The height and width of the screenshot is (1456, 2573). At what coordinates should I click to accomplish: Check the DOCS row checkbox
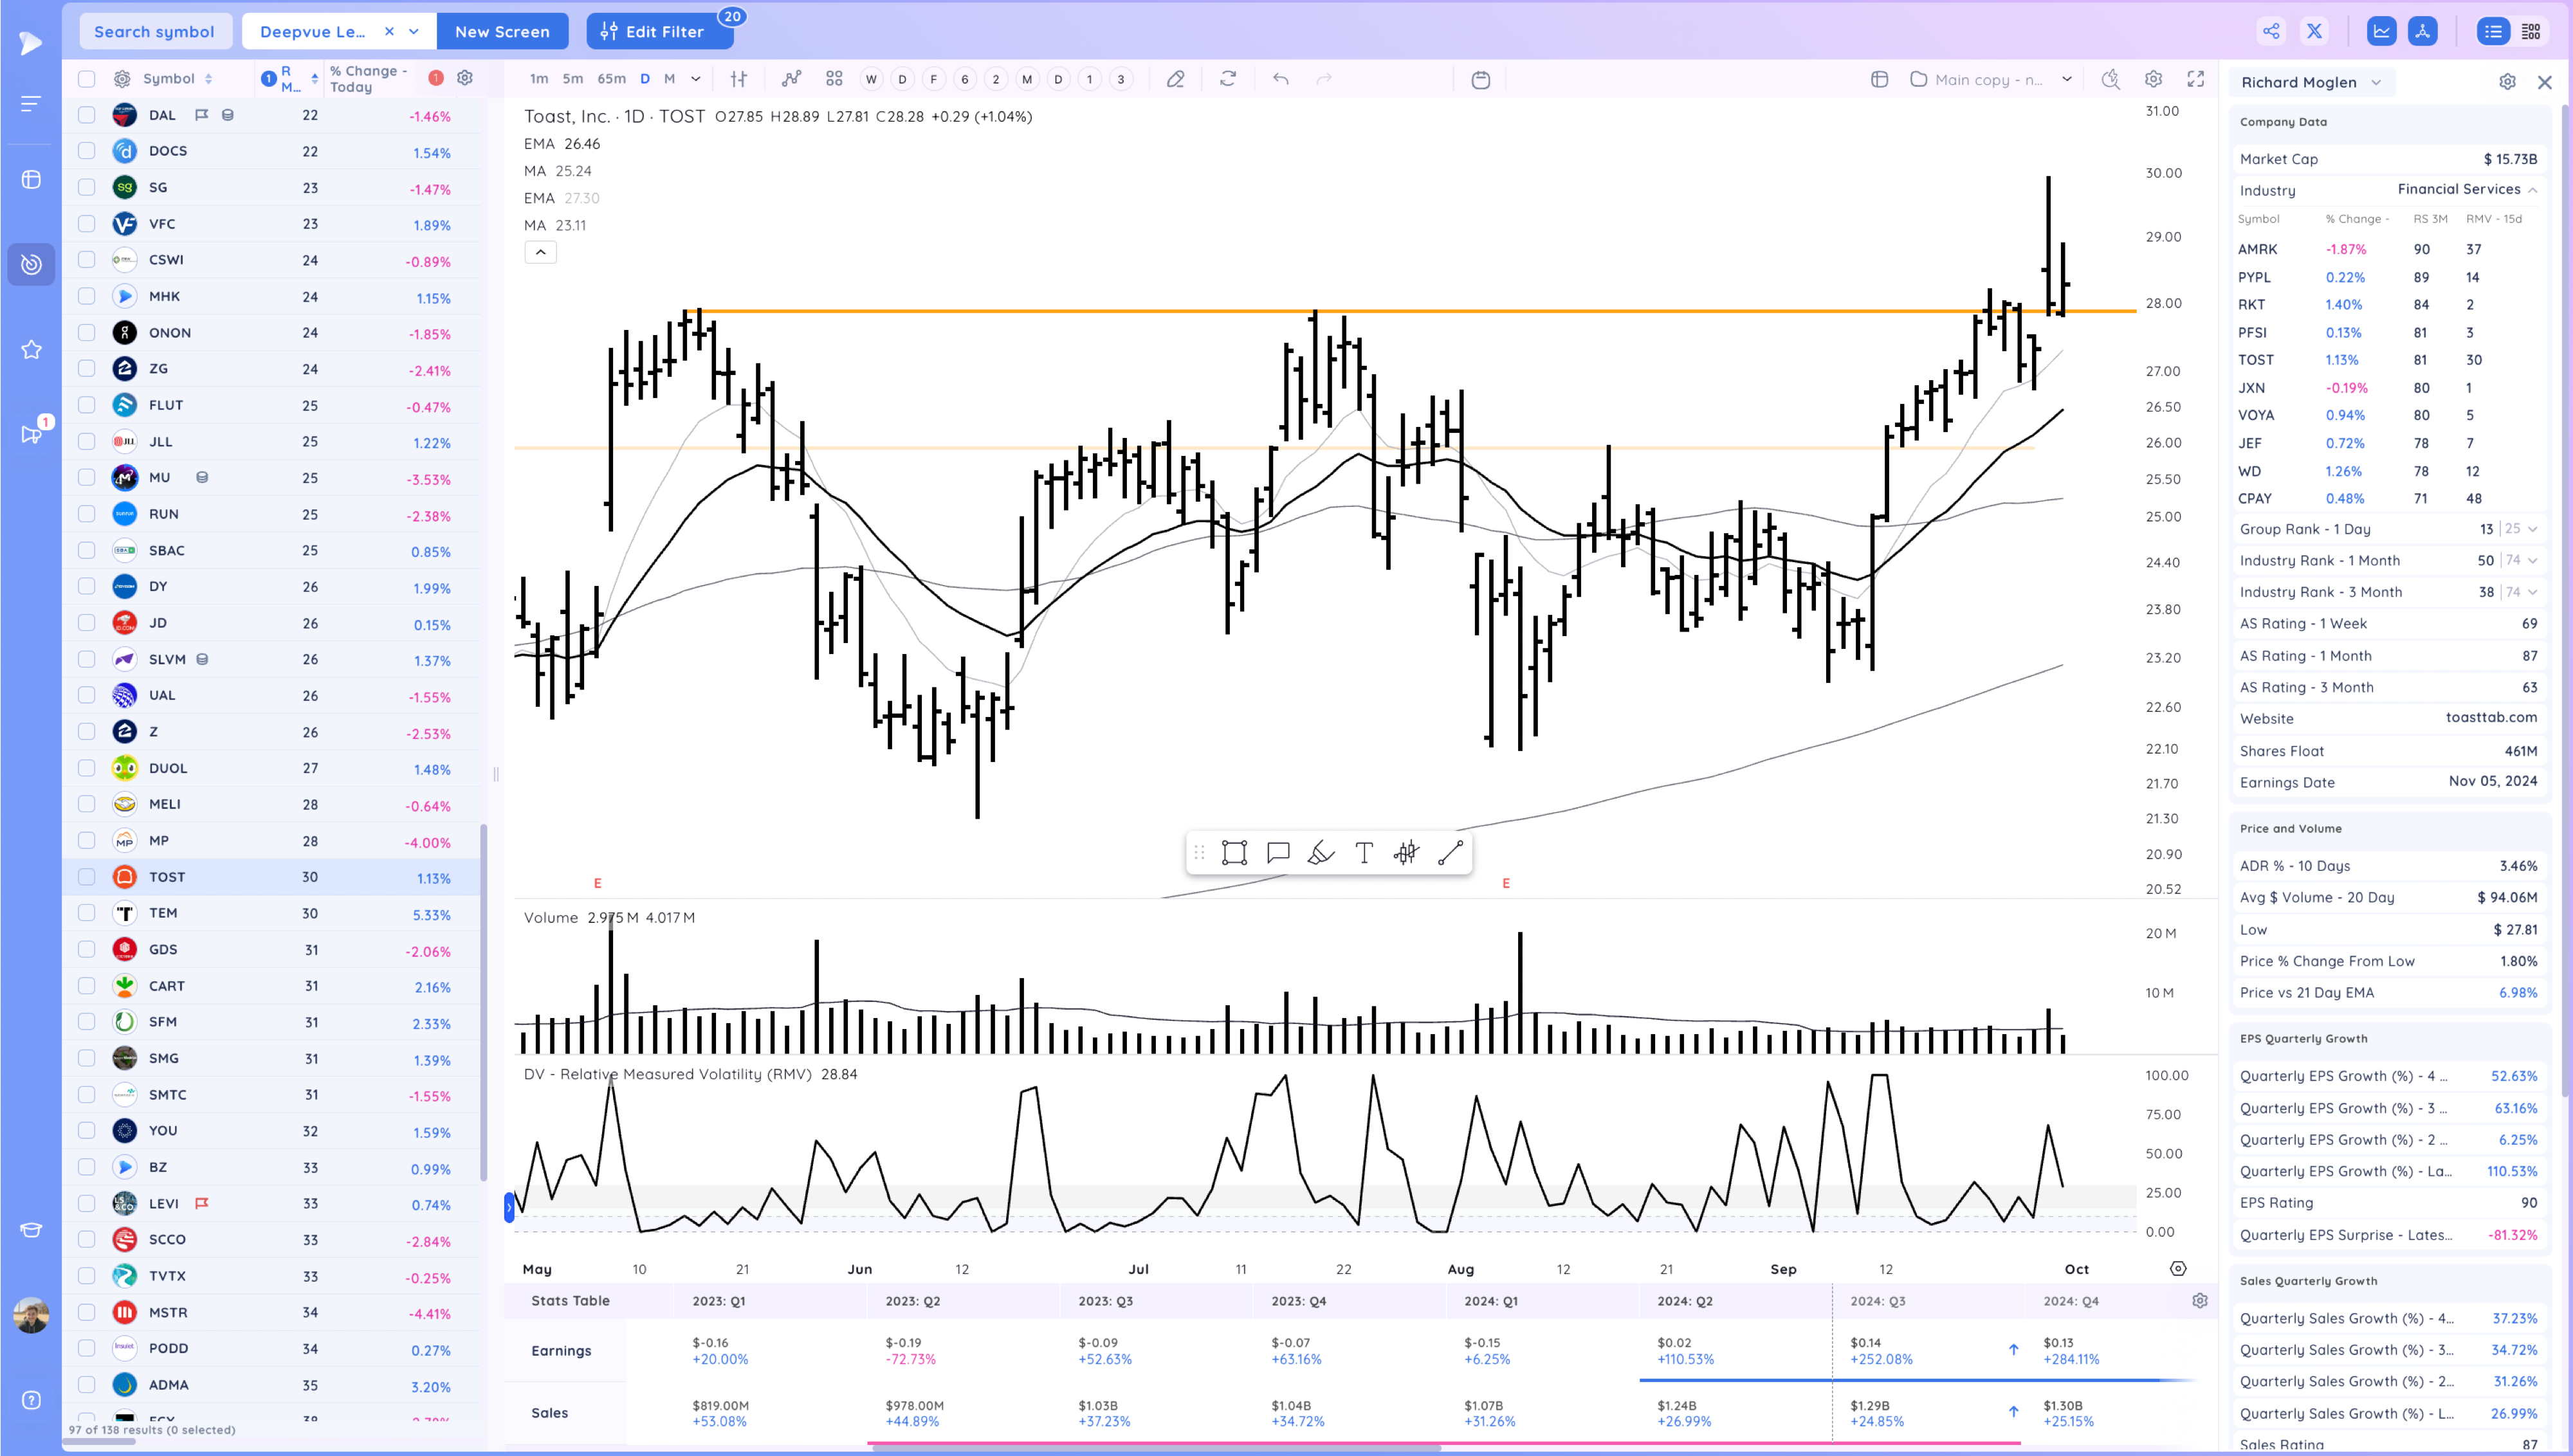87,151
